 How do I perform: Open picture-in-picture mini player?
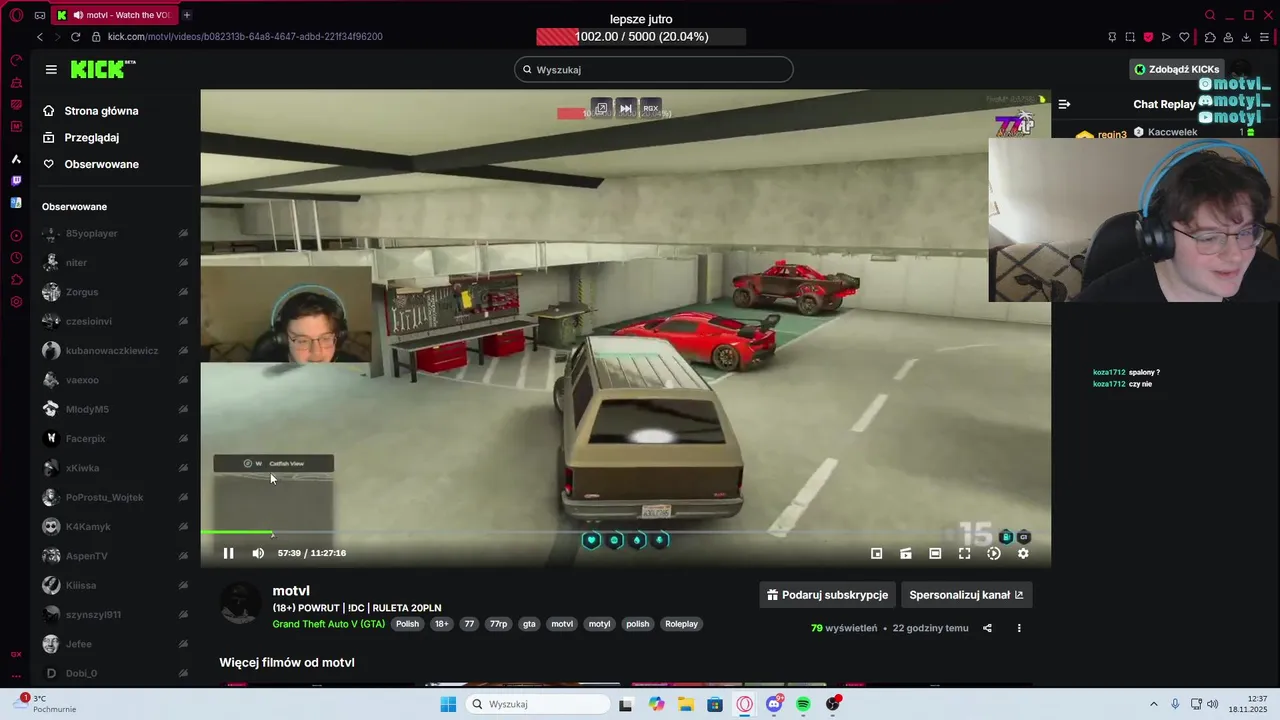pyautogui.click(x=876, y=553)
